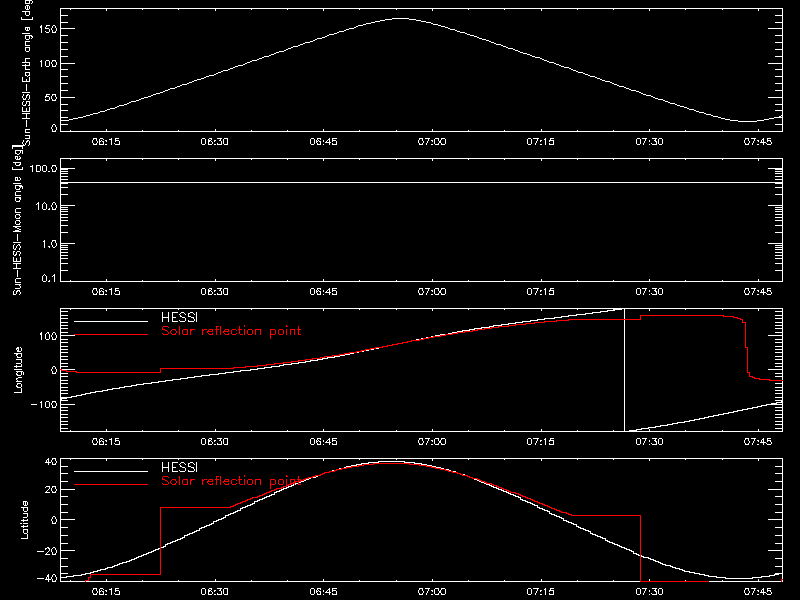Click 100 tick on Earth angle axis
800x600 pixels.
click(x=48, y=64)
